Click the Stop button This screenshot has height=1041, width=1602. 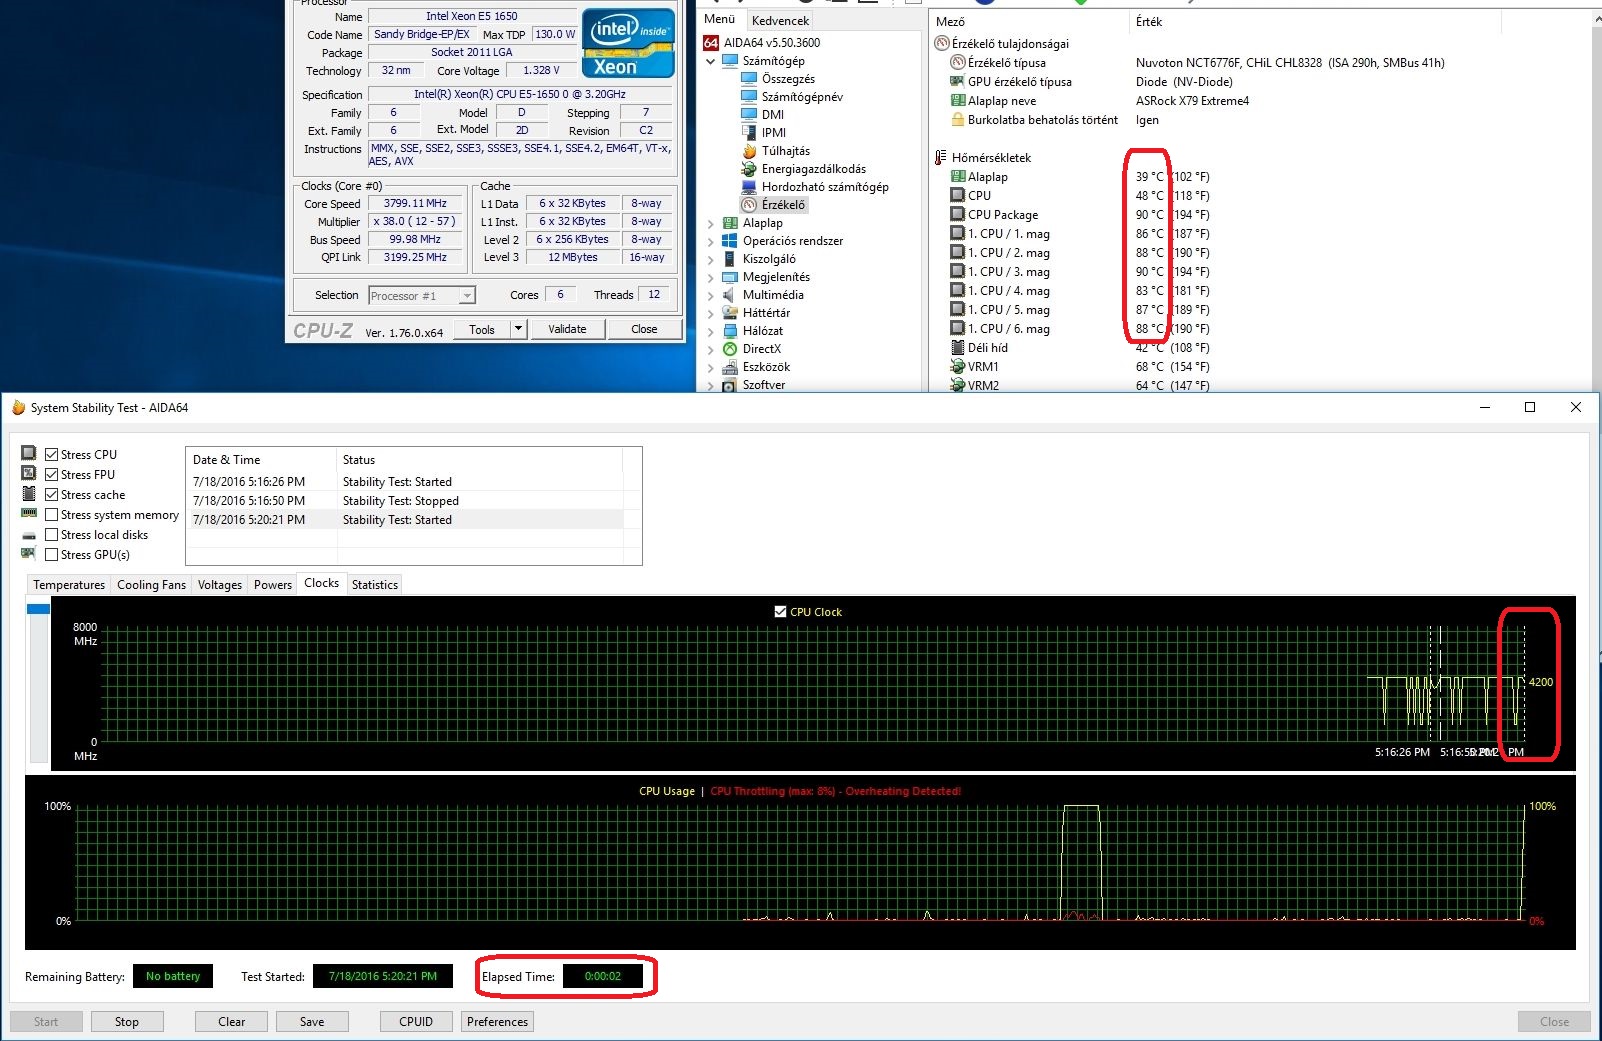[127, 1022]
